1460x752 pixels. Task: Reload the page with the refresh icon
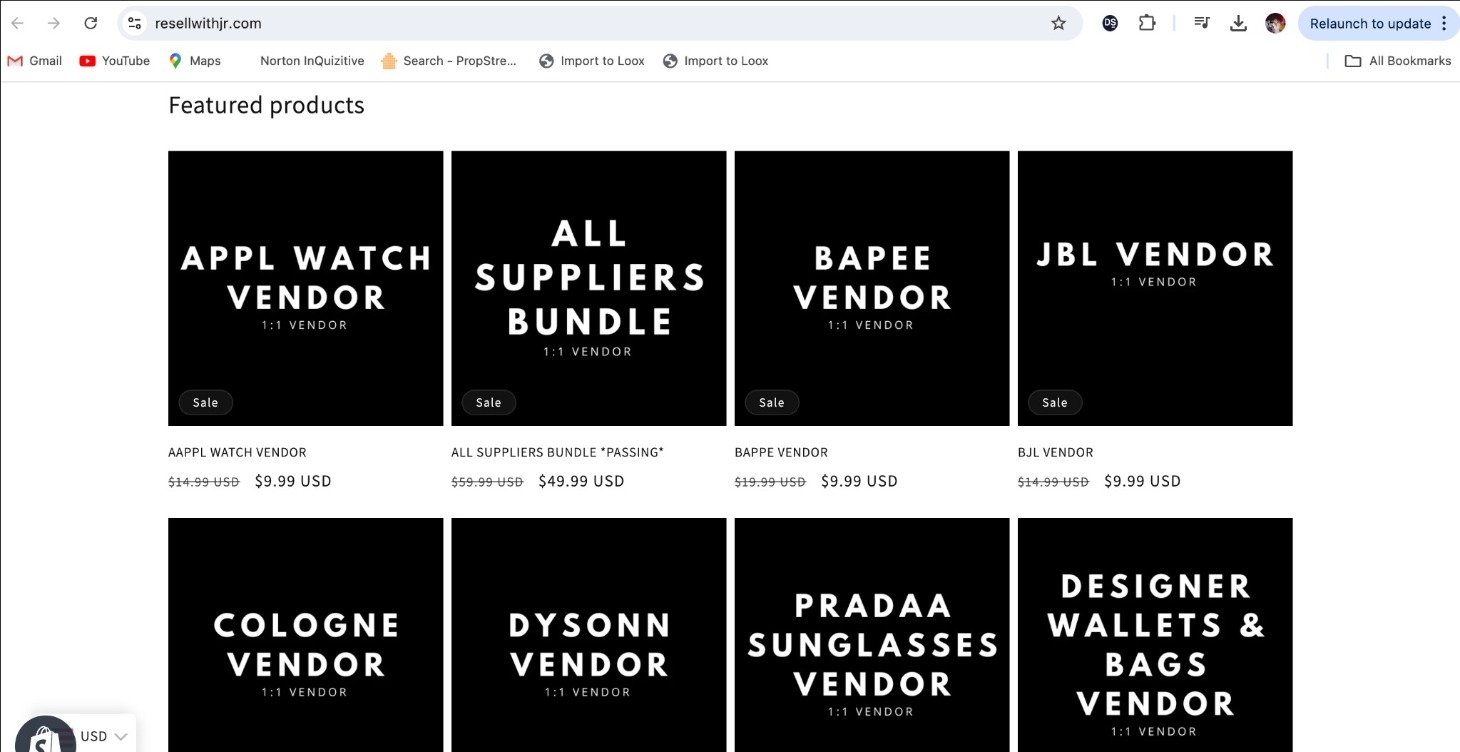point(91,23)
